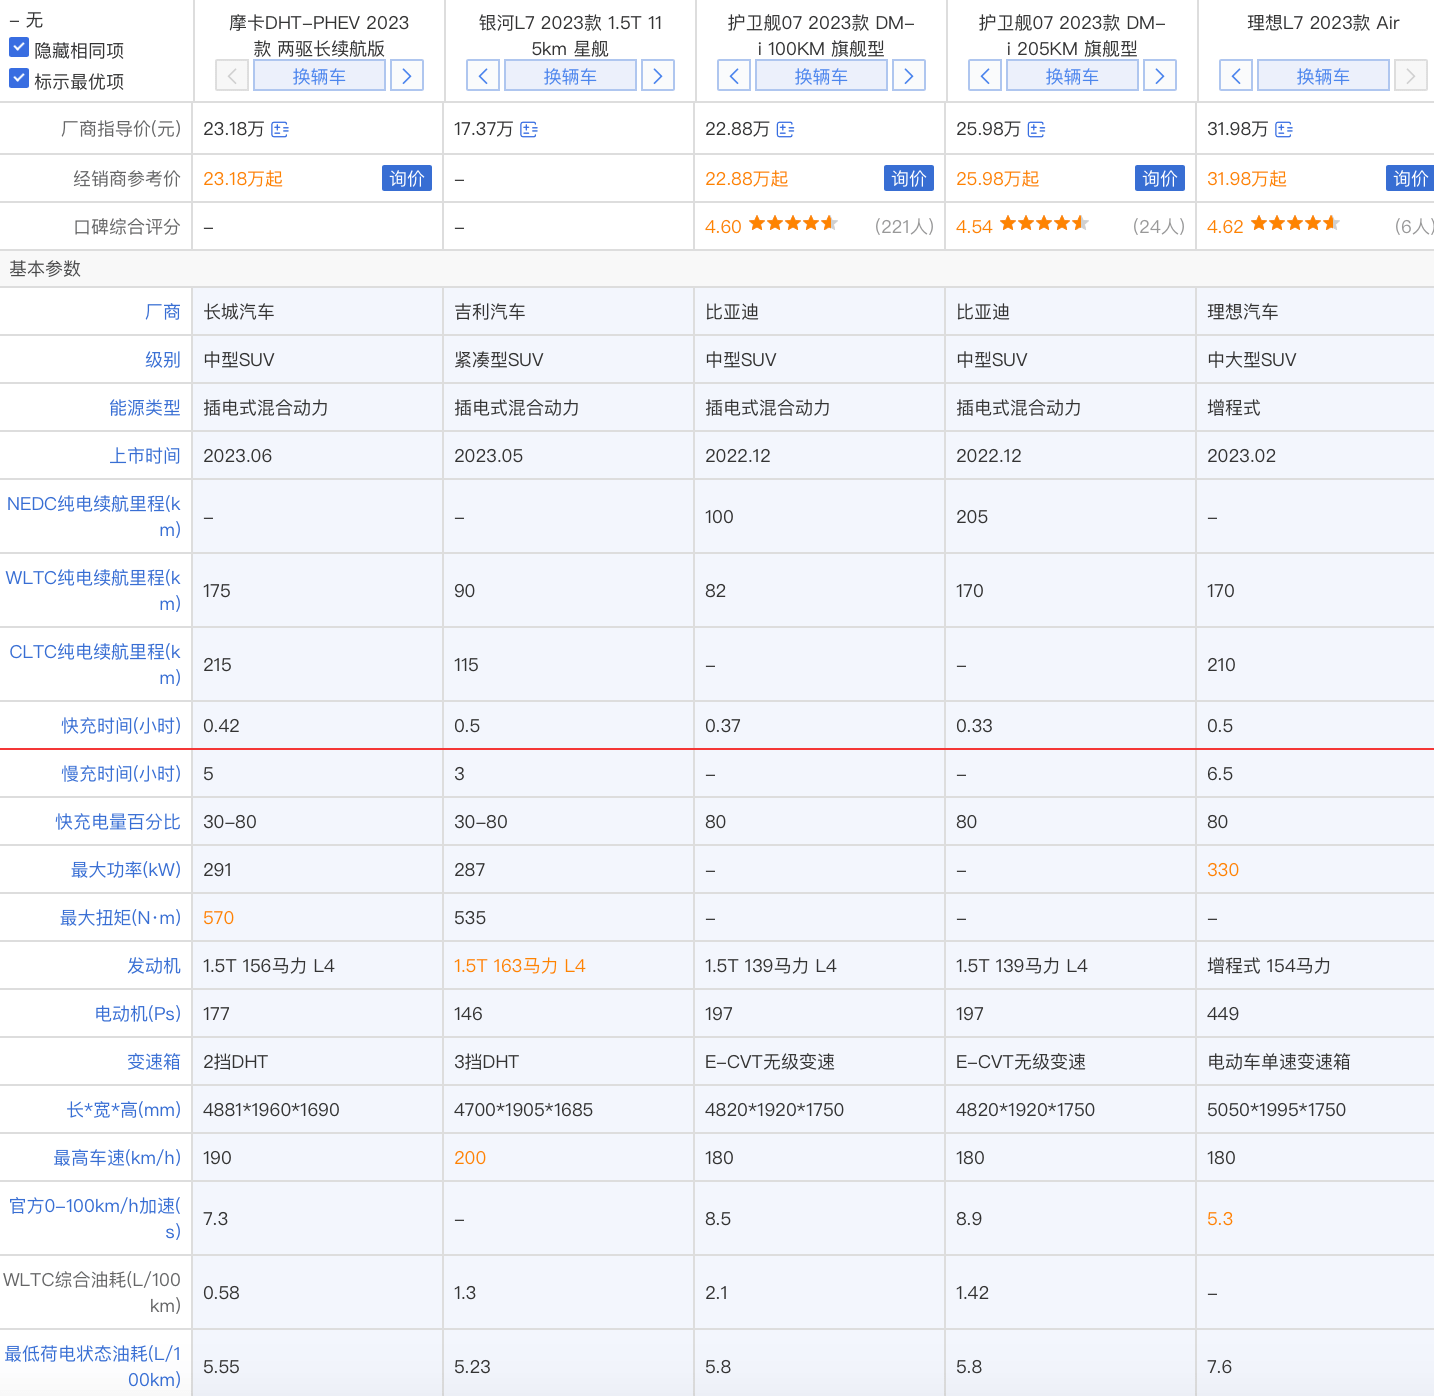Viewport: 1434px width, 1396px height.
Task: Open price calculator icon beside 31.98万
Action: click(1284, 129)
